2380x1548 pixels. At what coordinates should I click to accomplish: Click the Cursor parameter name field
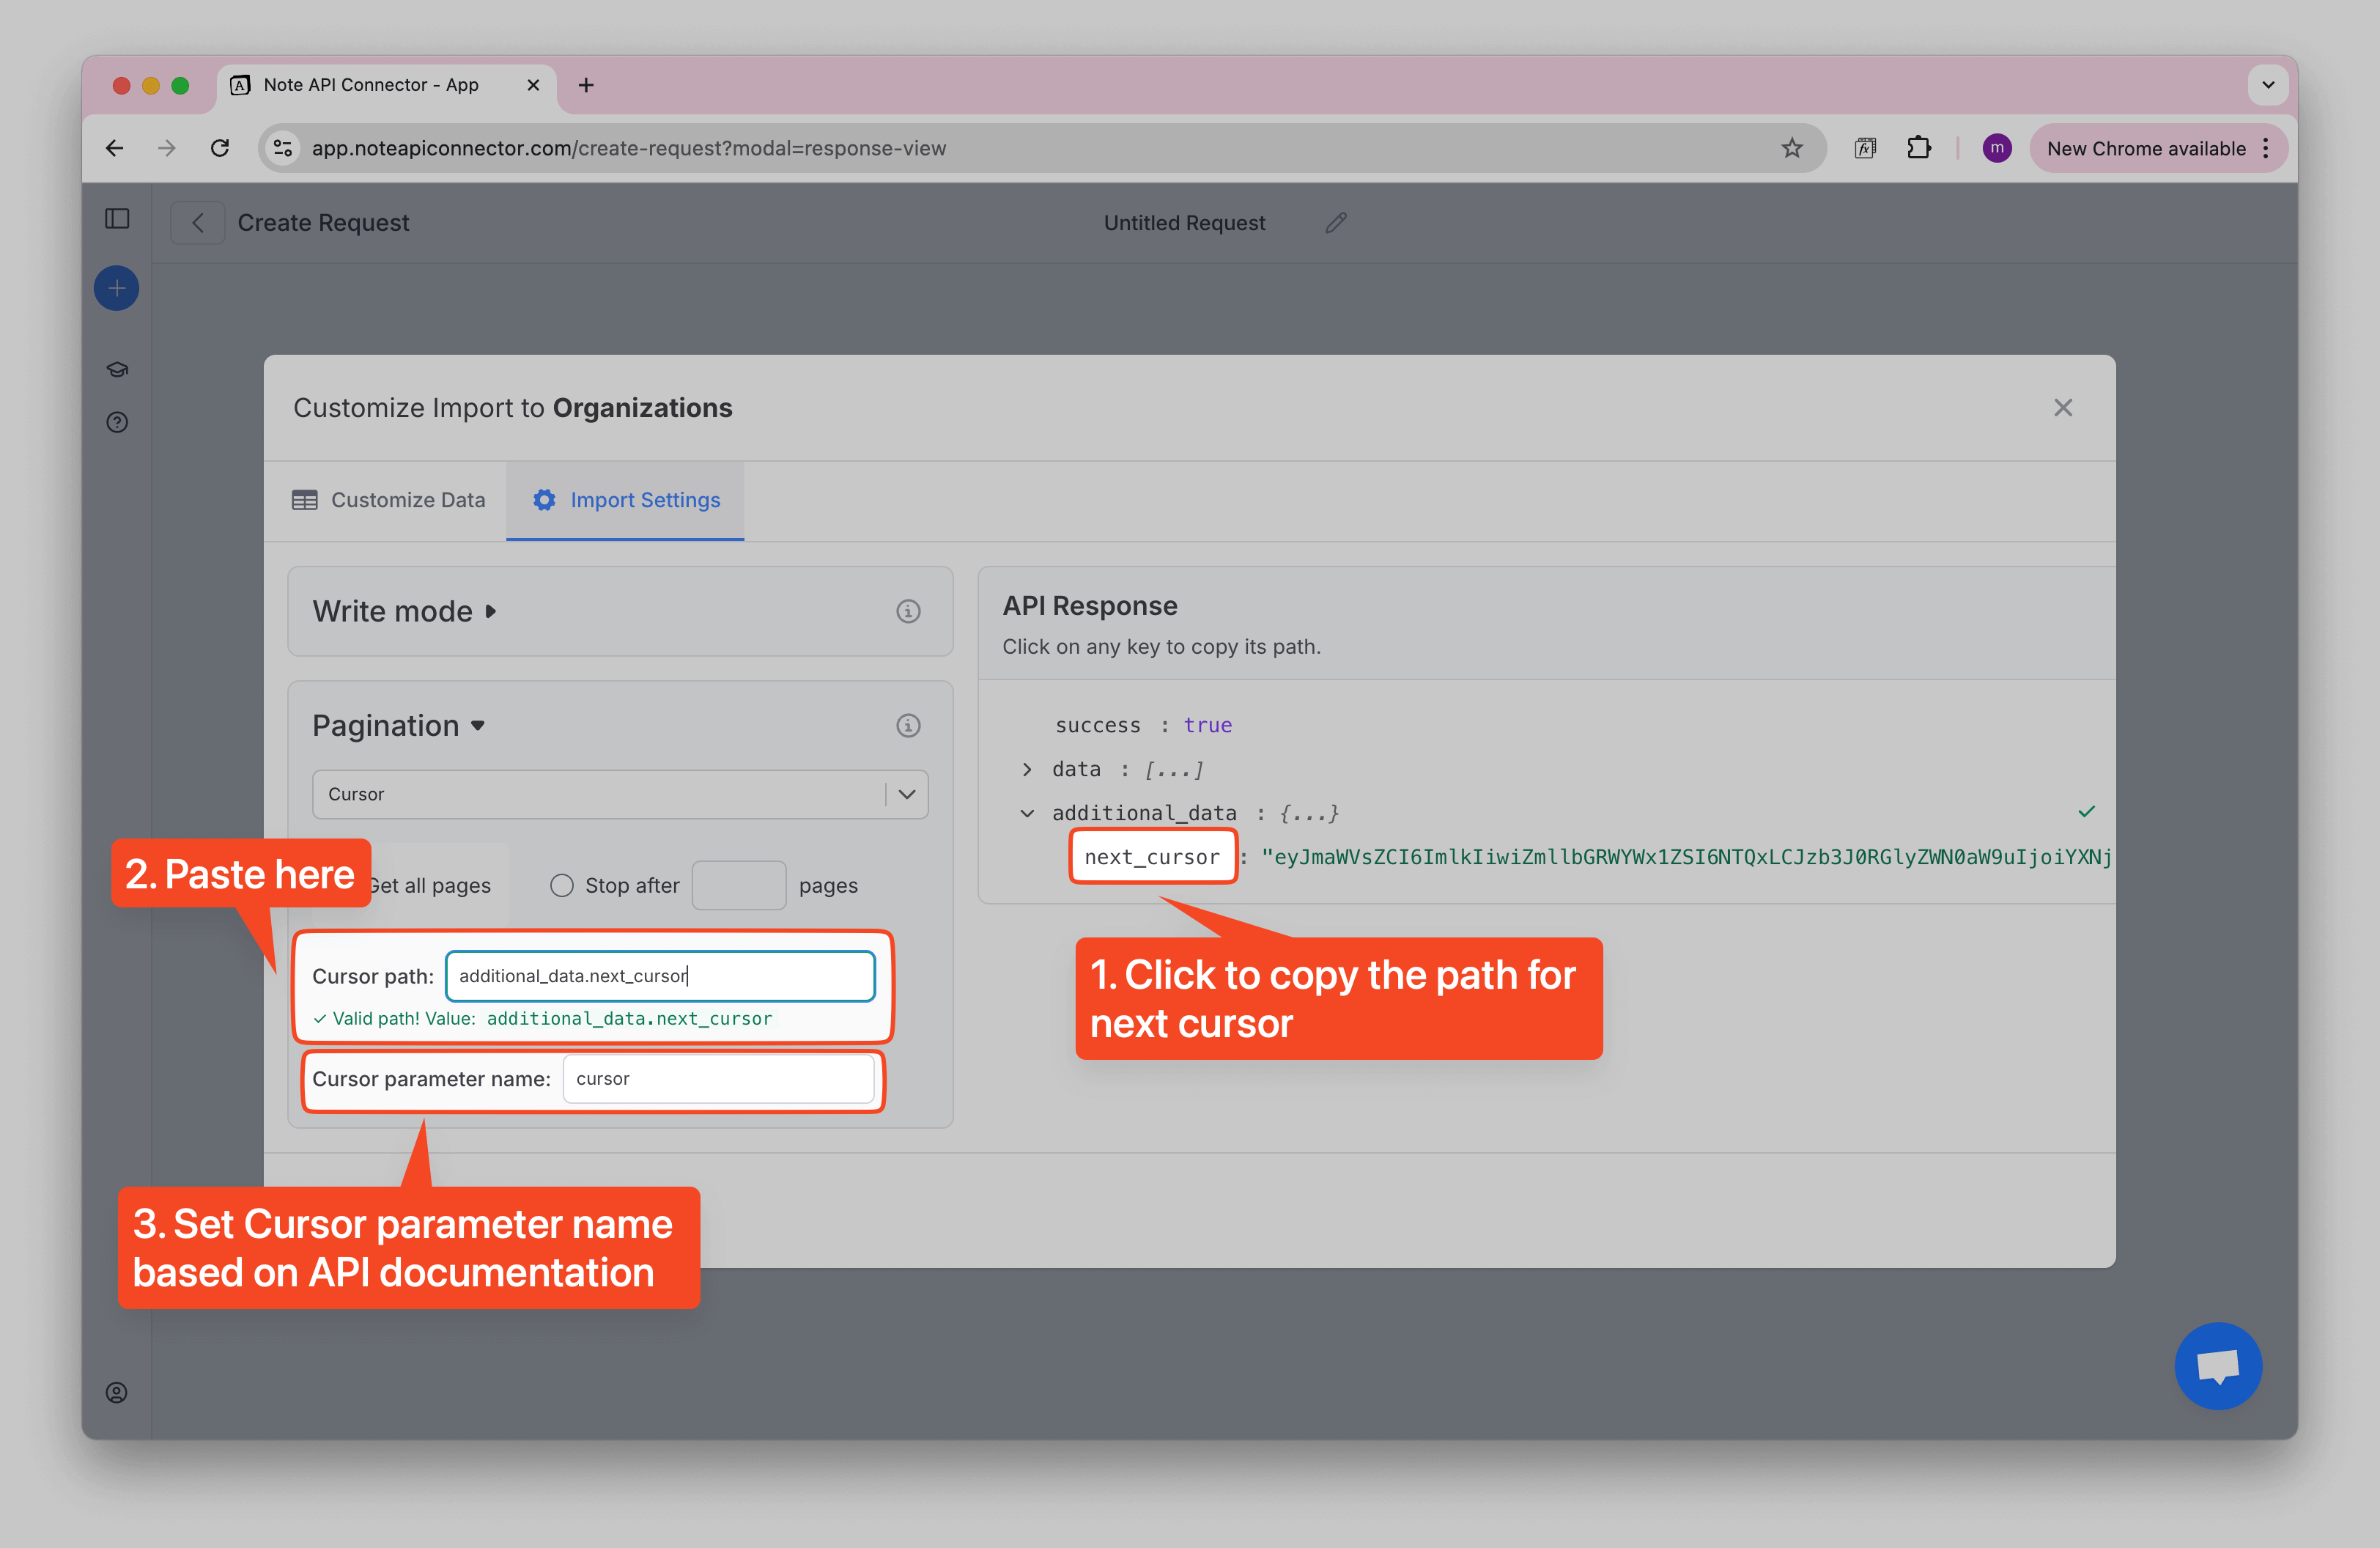718,1079
